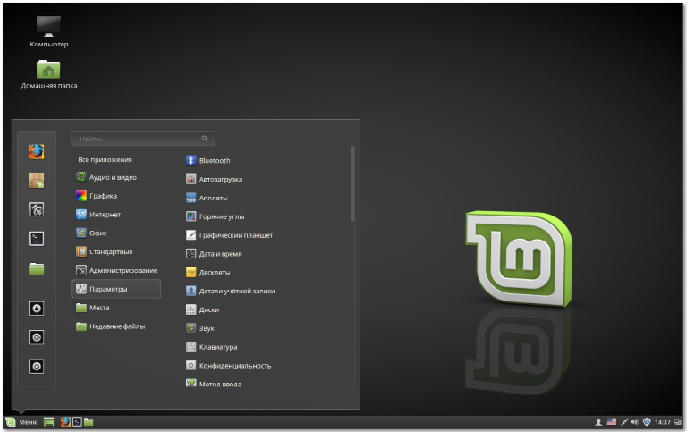Click the shutdown icon at the sidebar bottom
This screenshot has width=687, height=432.
[37, 367]
